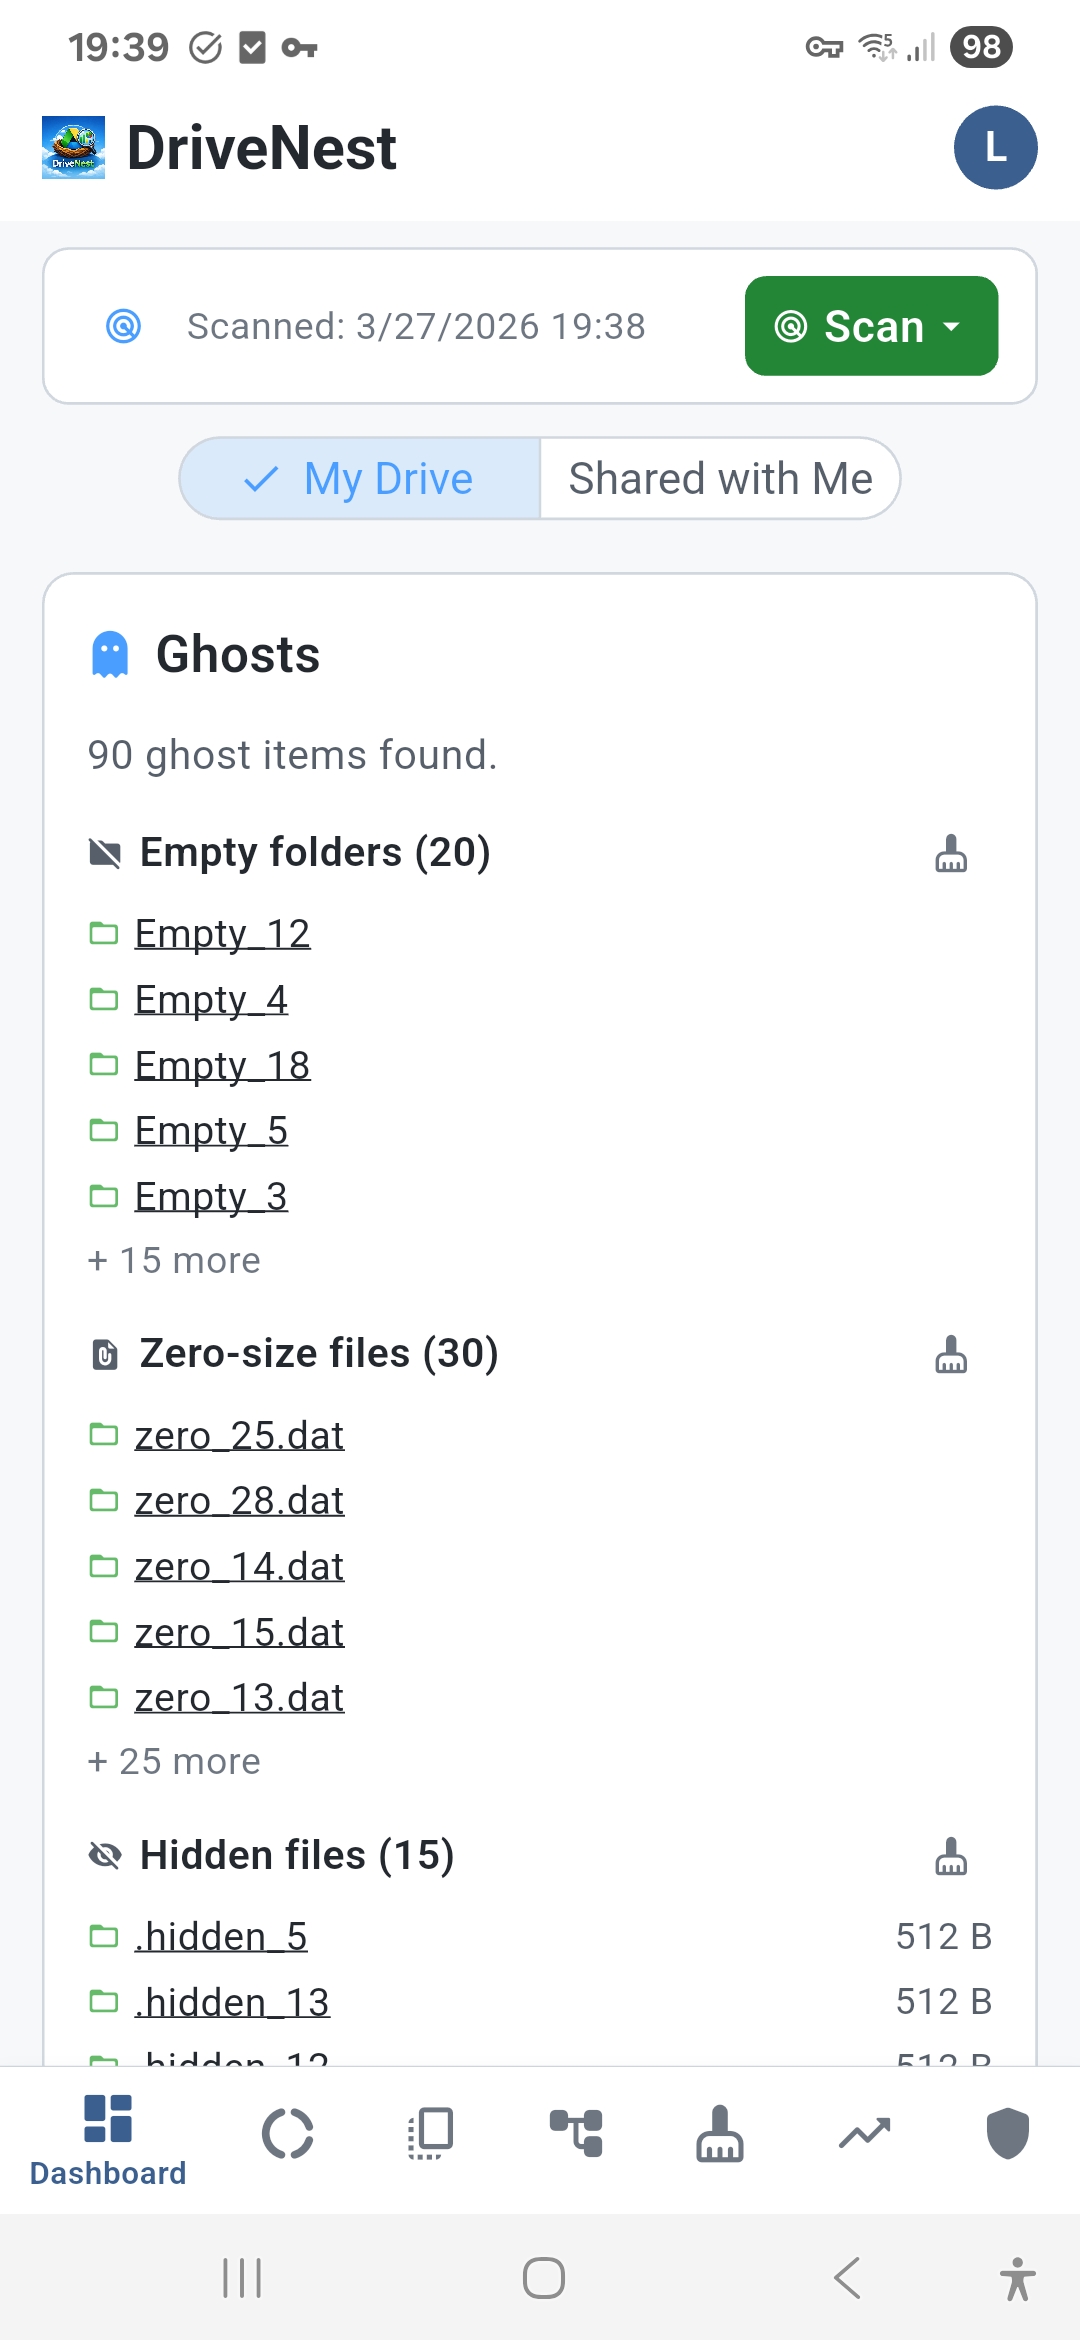This screenshot has width=1080, height=2340.
Task: Open the trends chart icon in bottom nav
Action: coord(864,2134)
